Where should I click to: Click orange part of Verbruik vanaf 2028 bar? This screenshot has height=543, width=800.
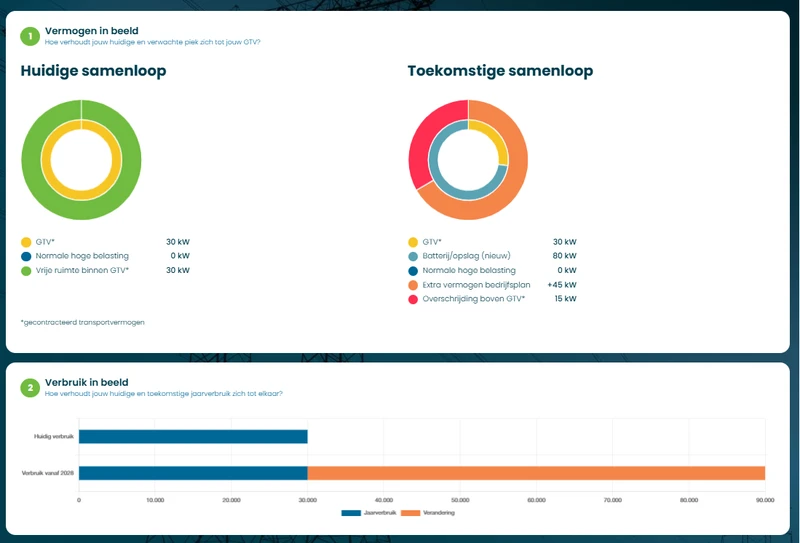(x=536, y=473)
